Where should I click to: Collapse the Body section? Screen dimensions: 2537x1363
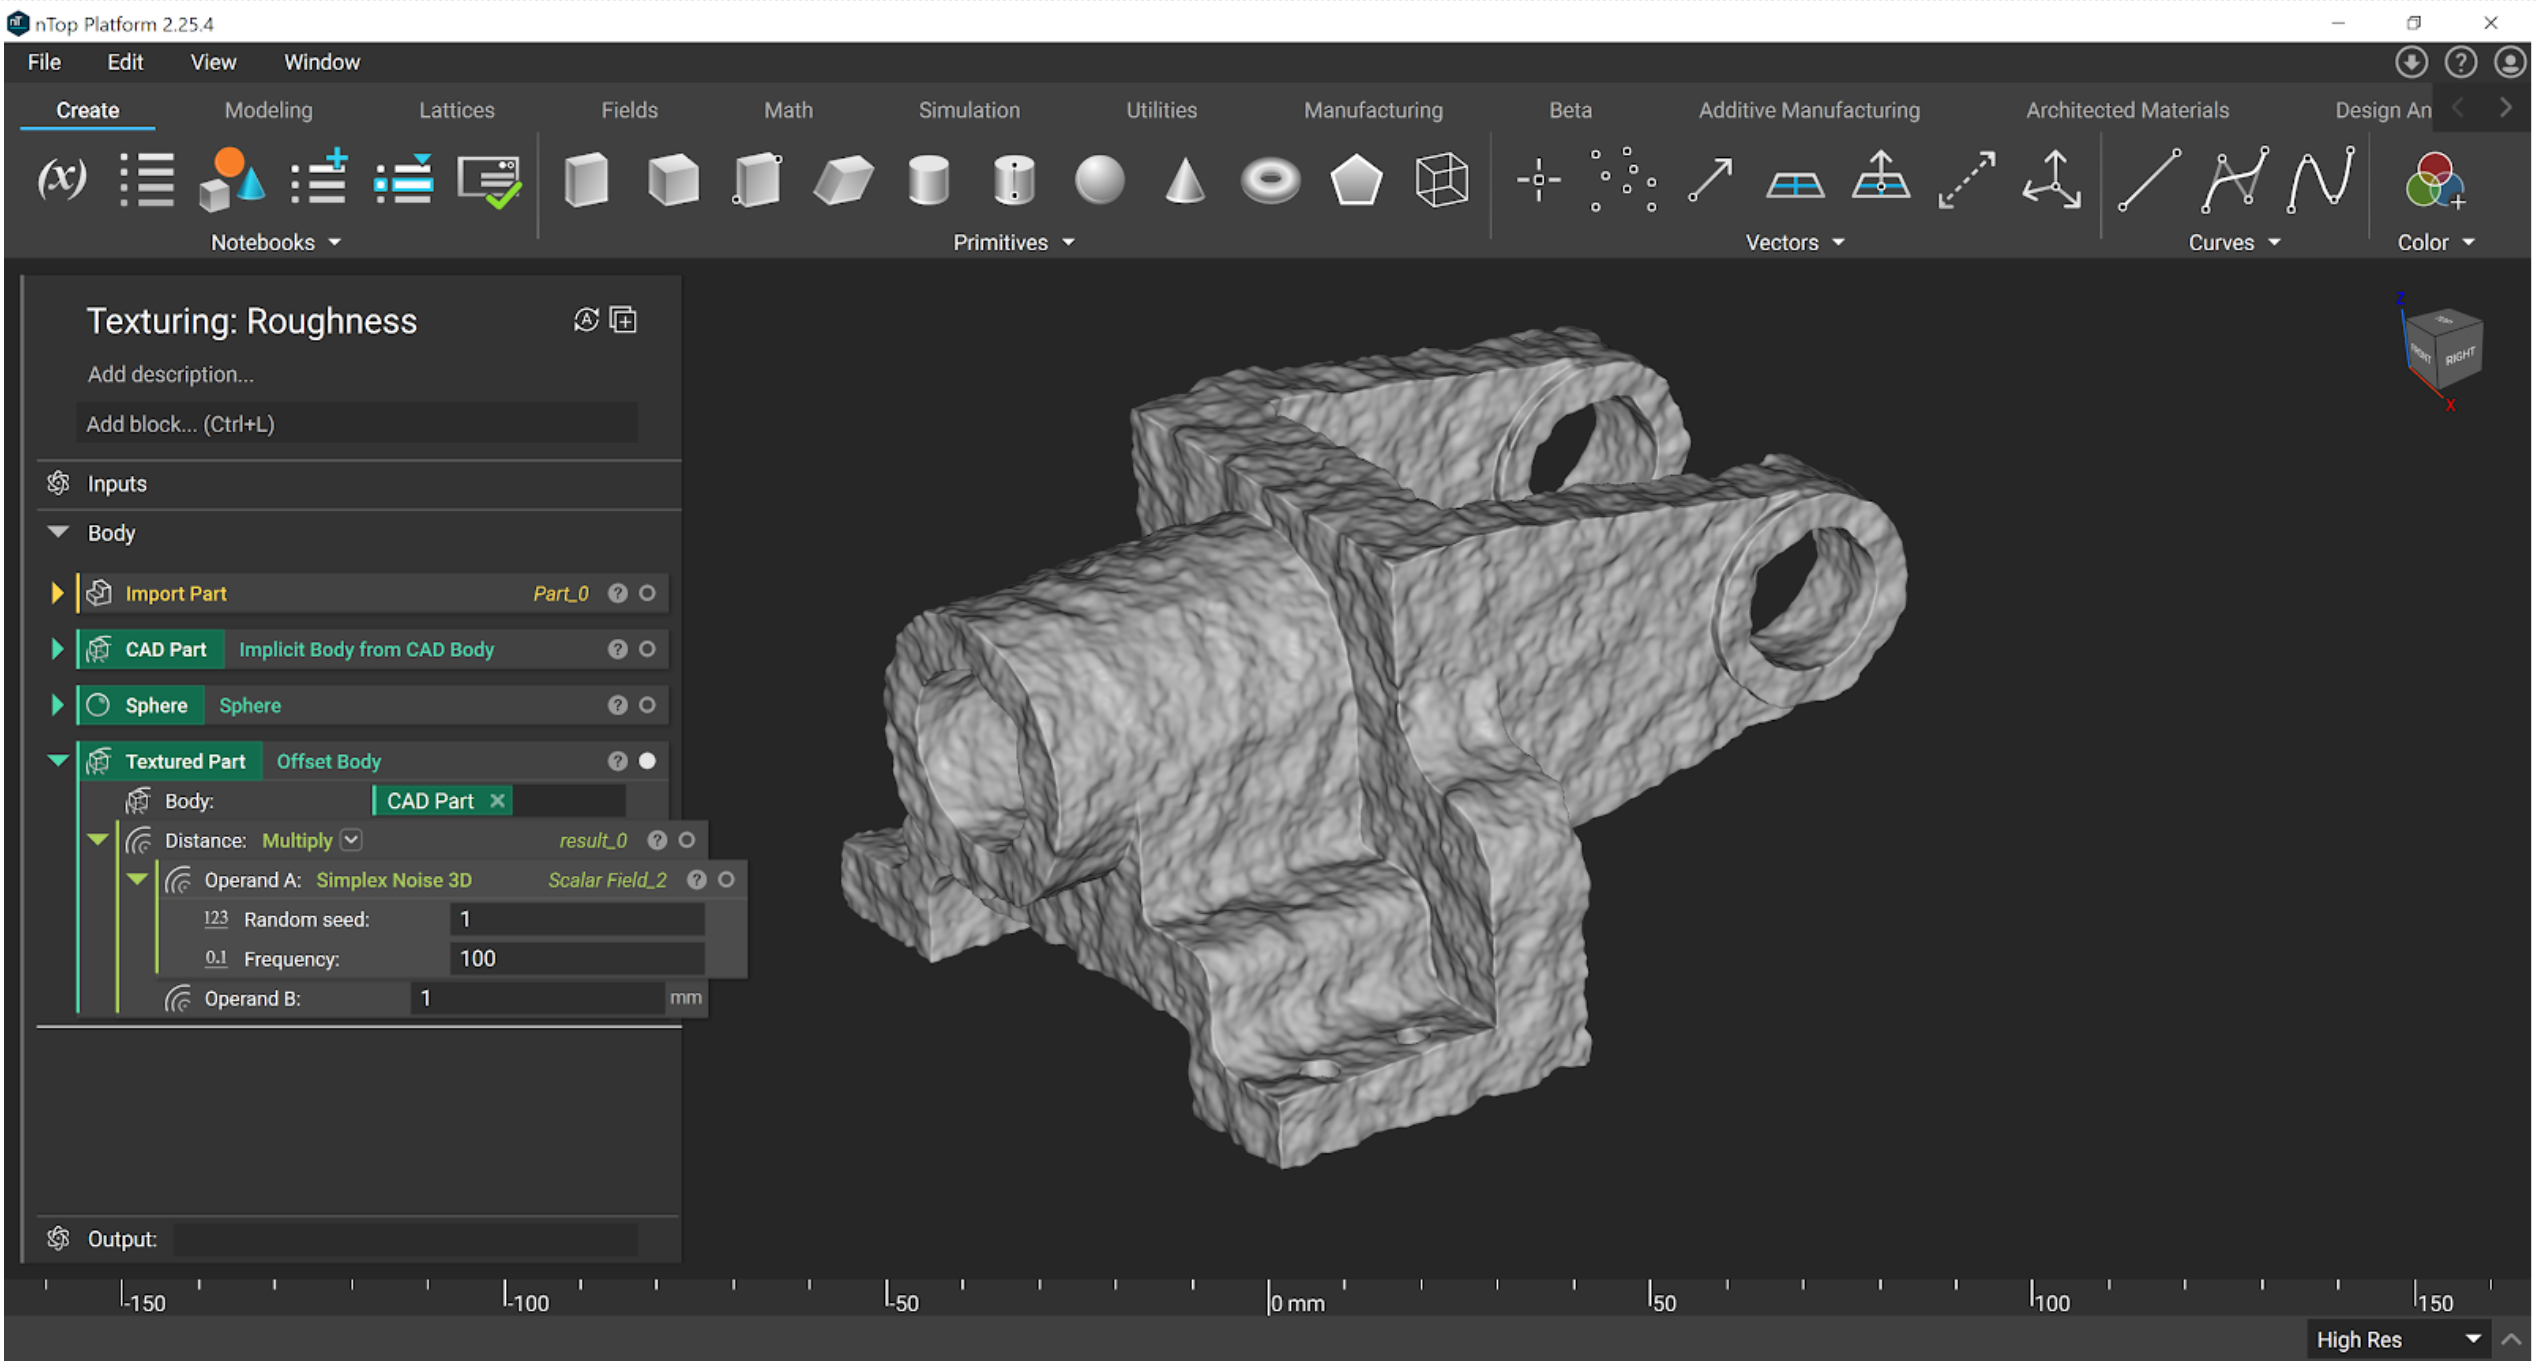pyautogui.click(x=58, y=533)
